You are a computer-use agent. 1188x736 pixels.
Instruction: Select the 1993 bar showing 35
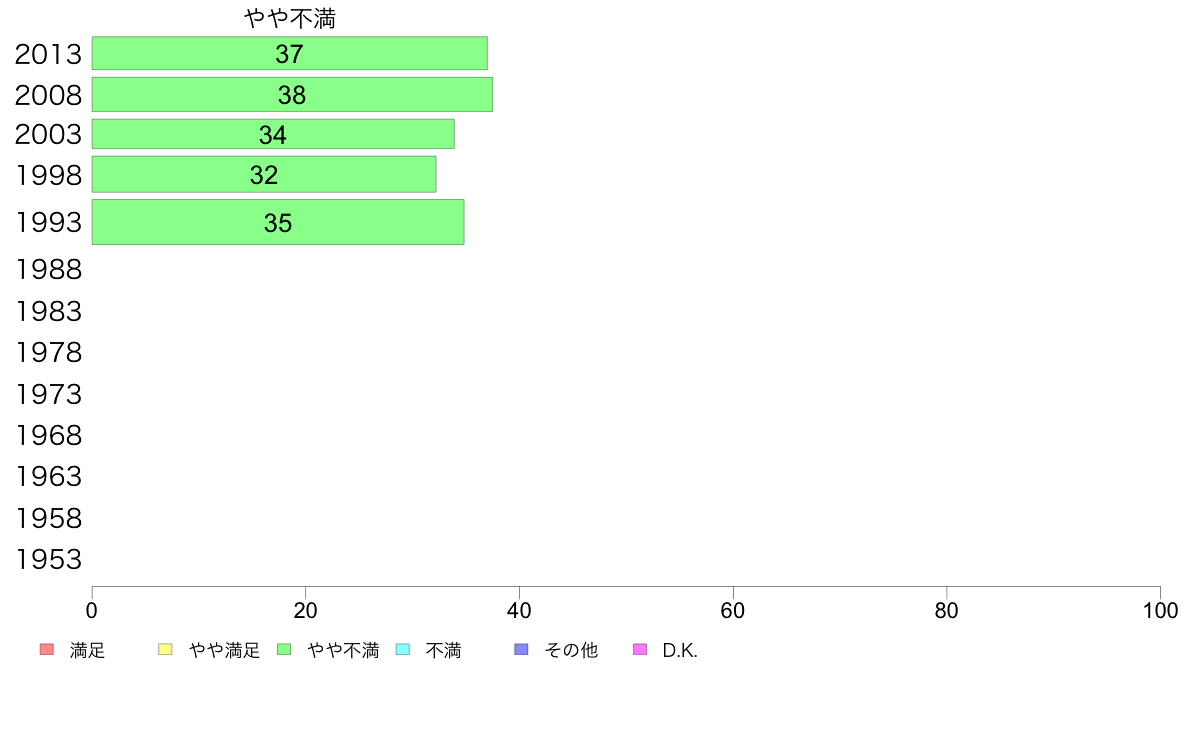coord(278,222)
